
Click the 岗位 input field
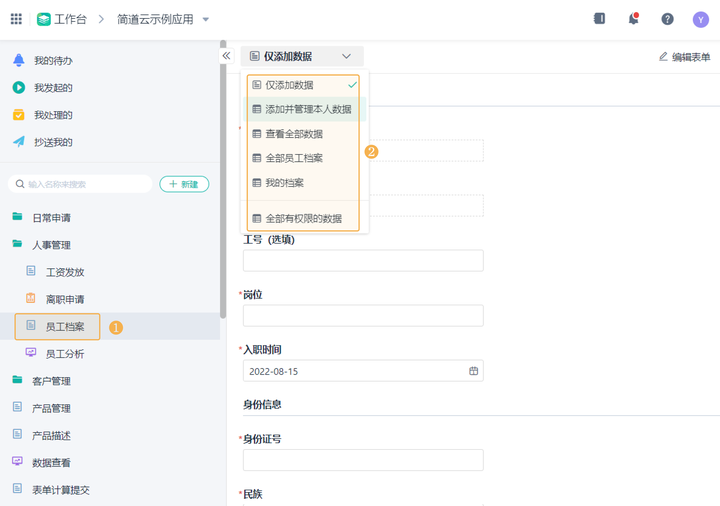pos(363,316)
